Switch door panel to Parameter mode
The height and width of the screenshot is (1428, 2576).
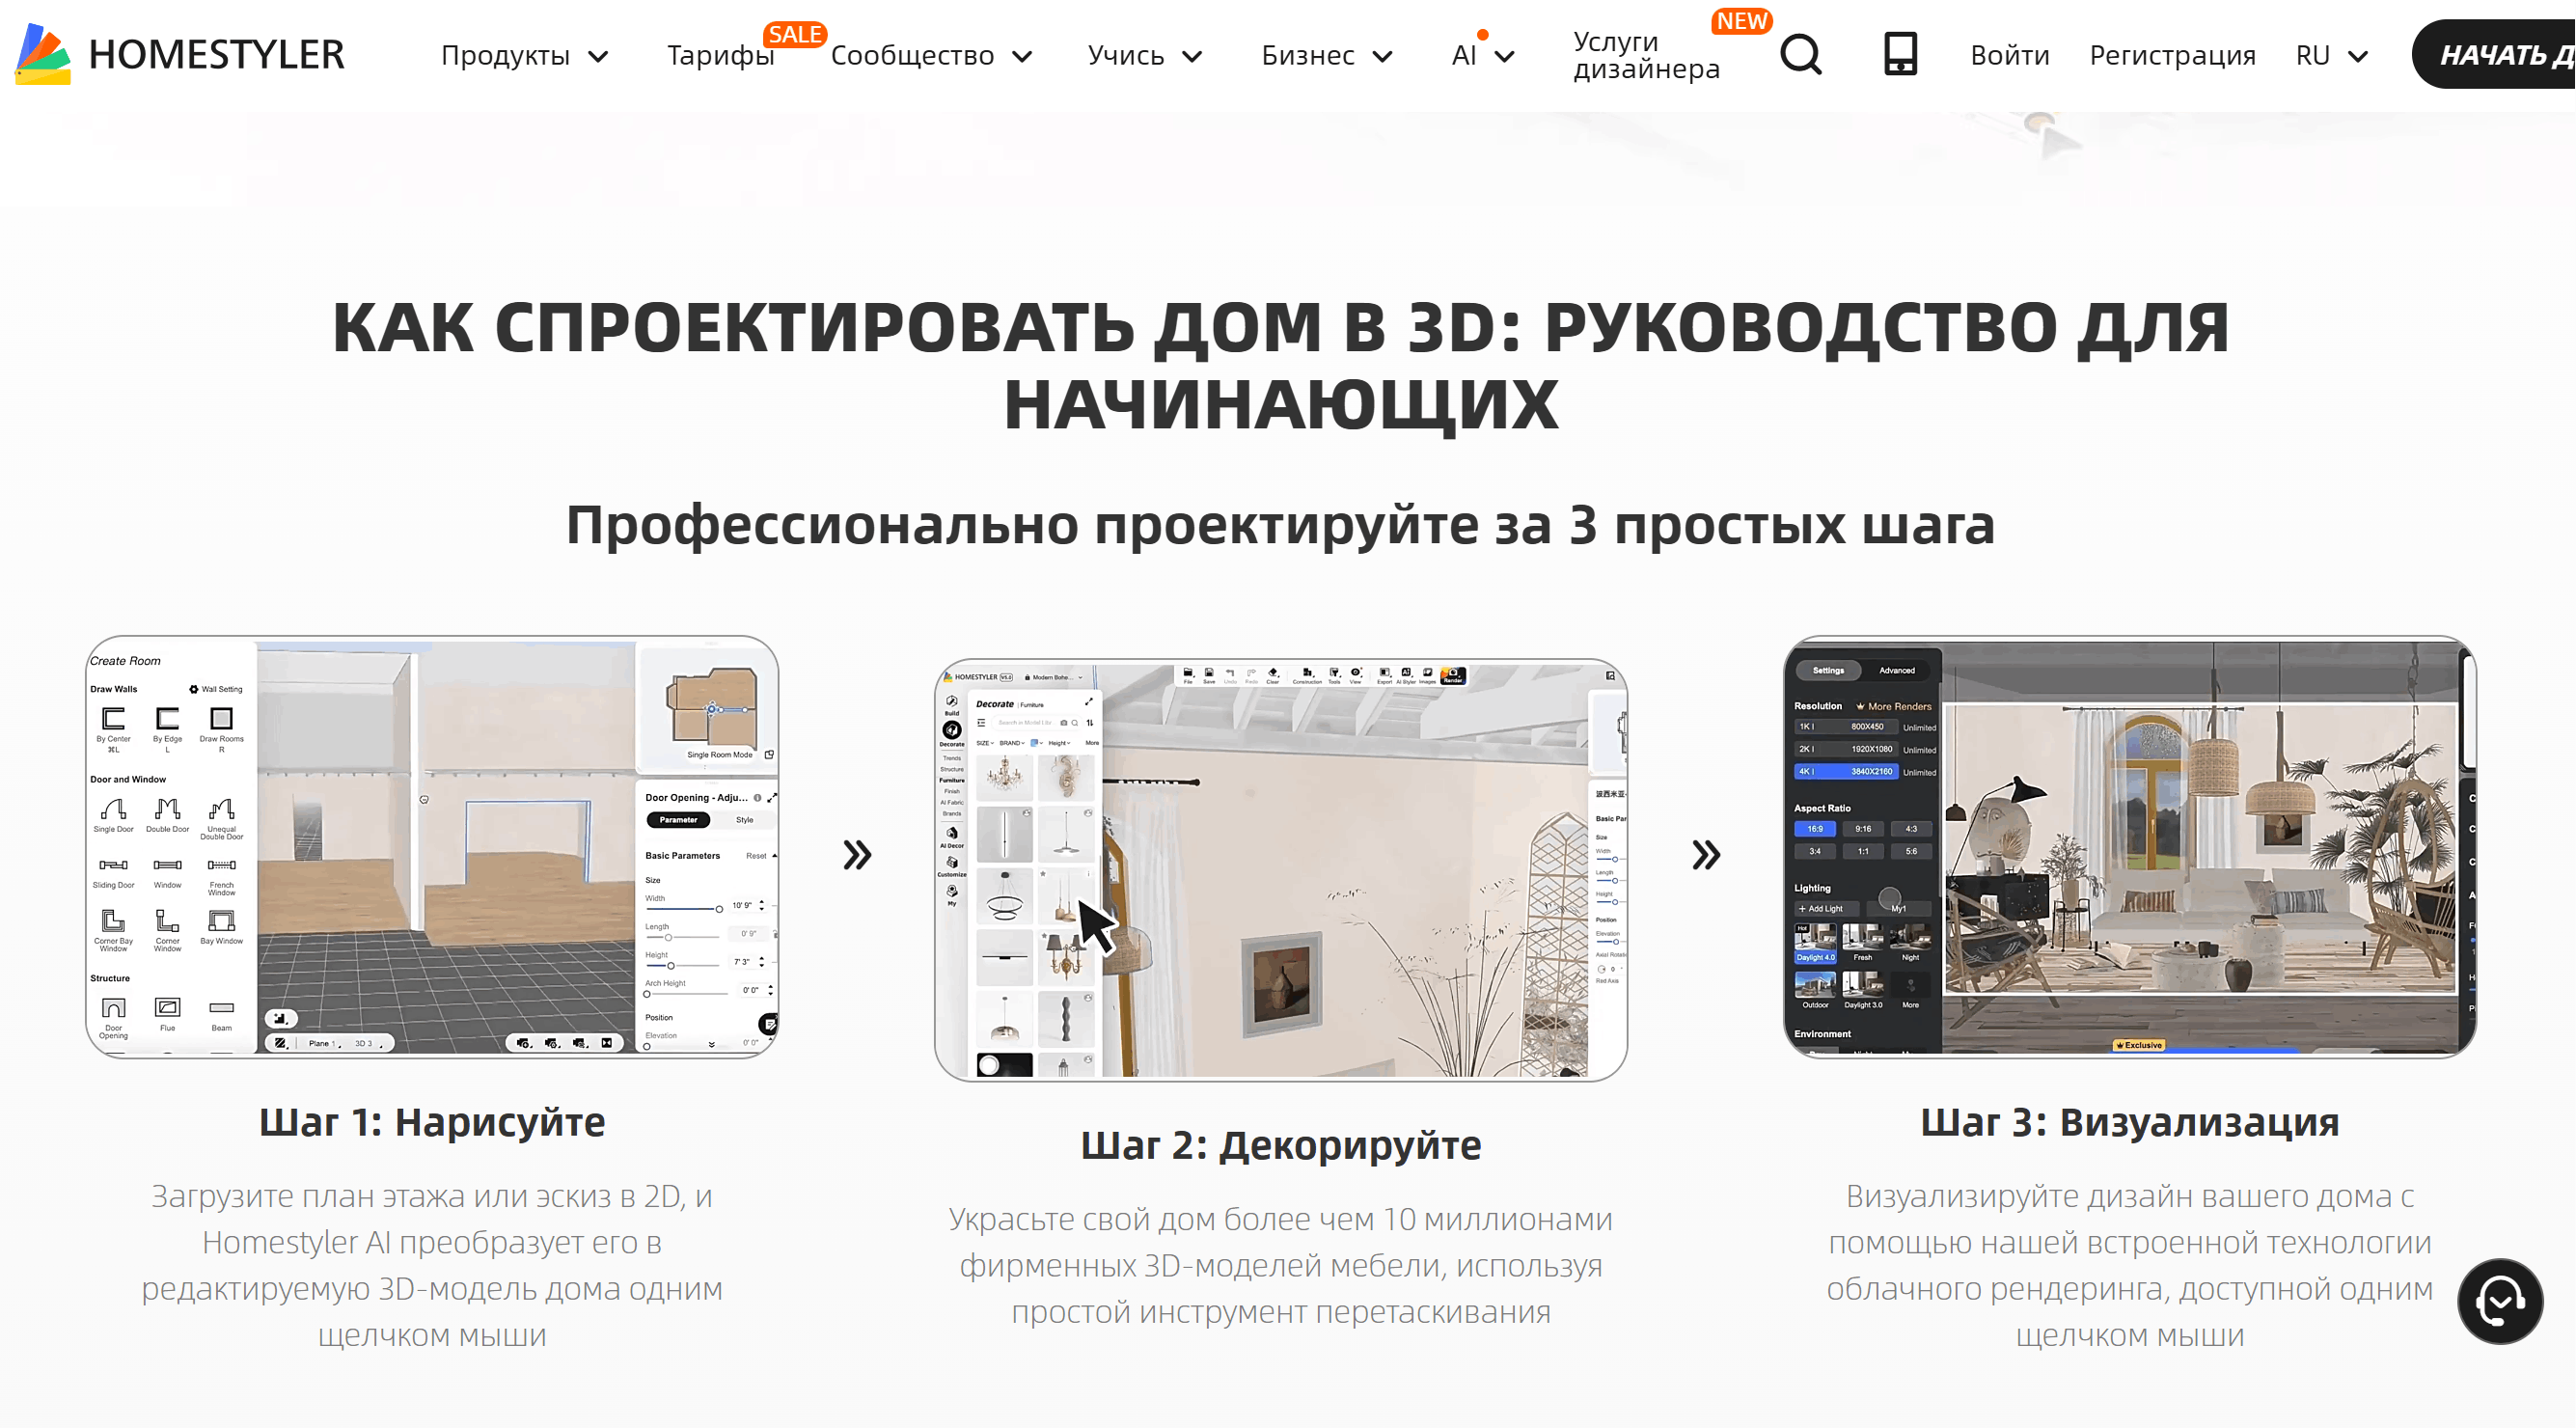(678, 820)
